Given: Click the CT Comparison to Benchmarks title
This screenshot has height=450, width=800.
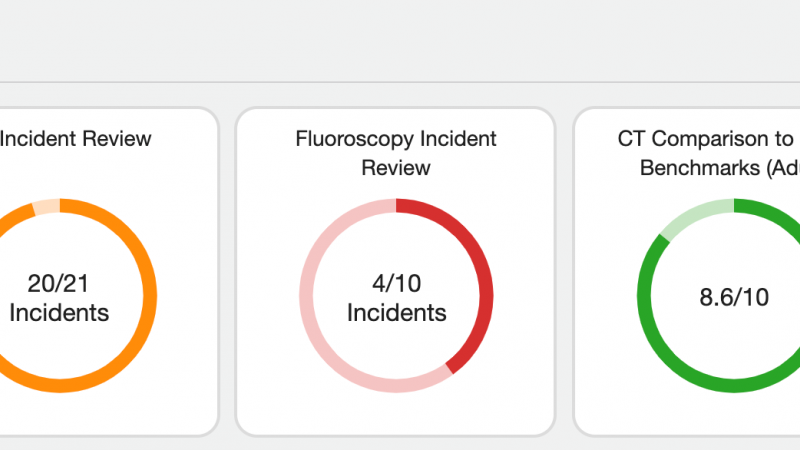Looking at the screenshot, I should tap(709, 153).
